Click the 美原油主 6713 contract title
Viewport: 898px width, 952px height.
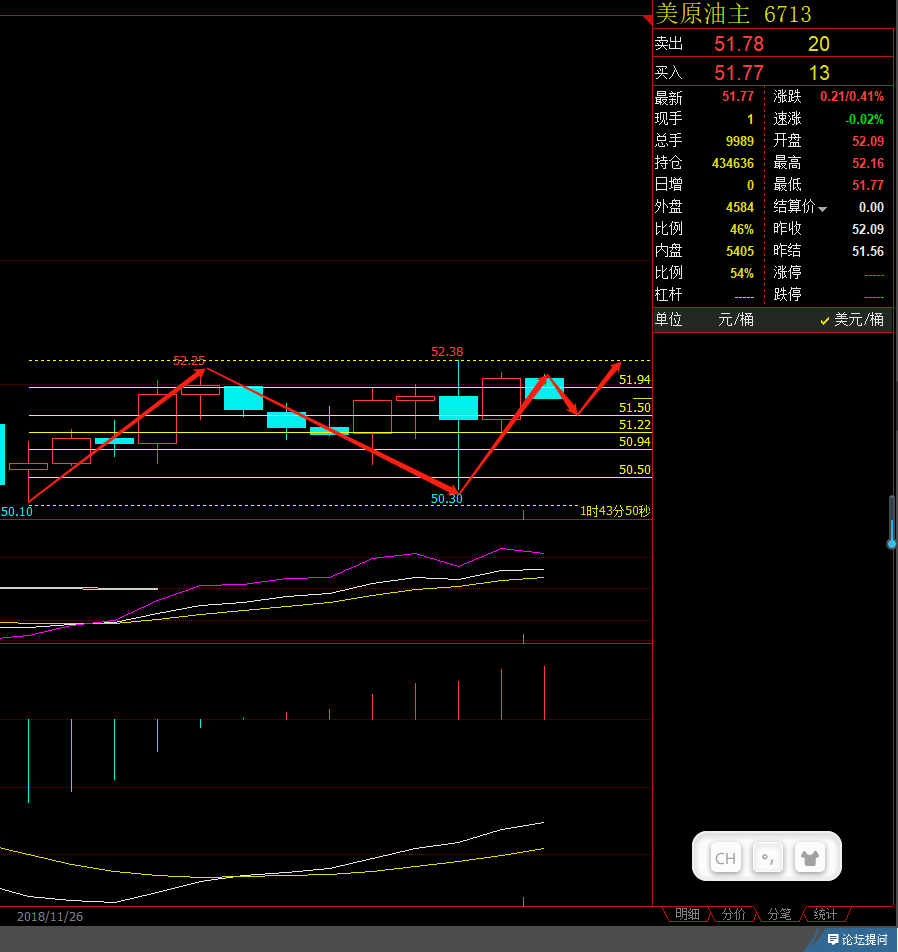[733, 14]
